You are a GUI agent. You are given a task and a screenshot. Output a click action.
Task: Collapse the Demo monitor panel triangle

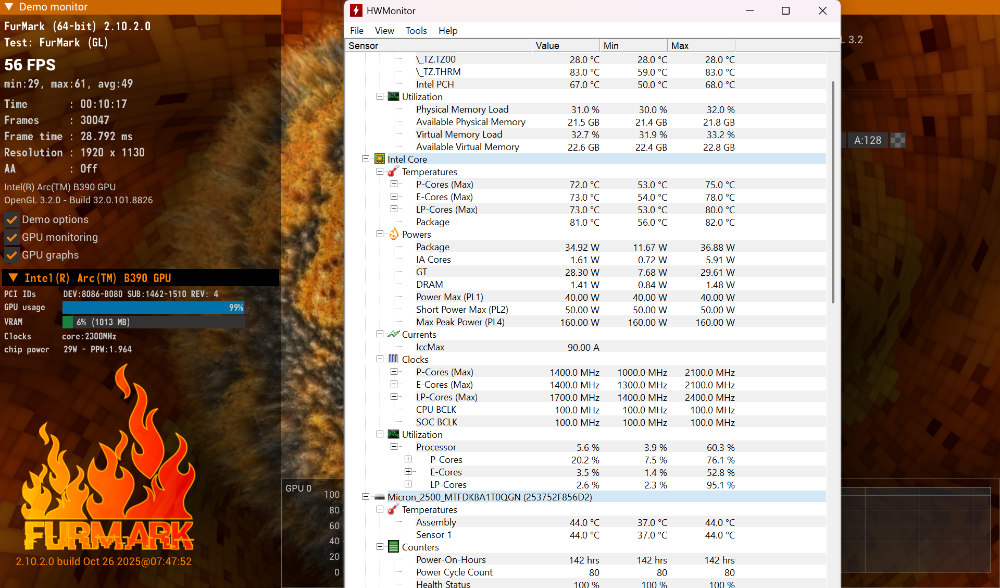8,7
